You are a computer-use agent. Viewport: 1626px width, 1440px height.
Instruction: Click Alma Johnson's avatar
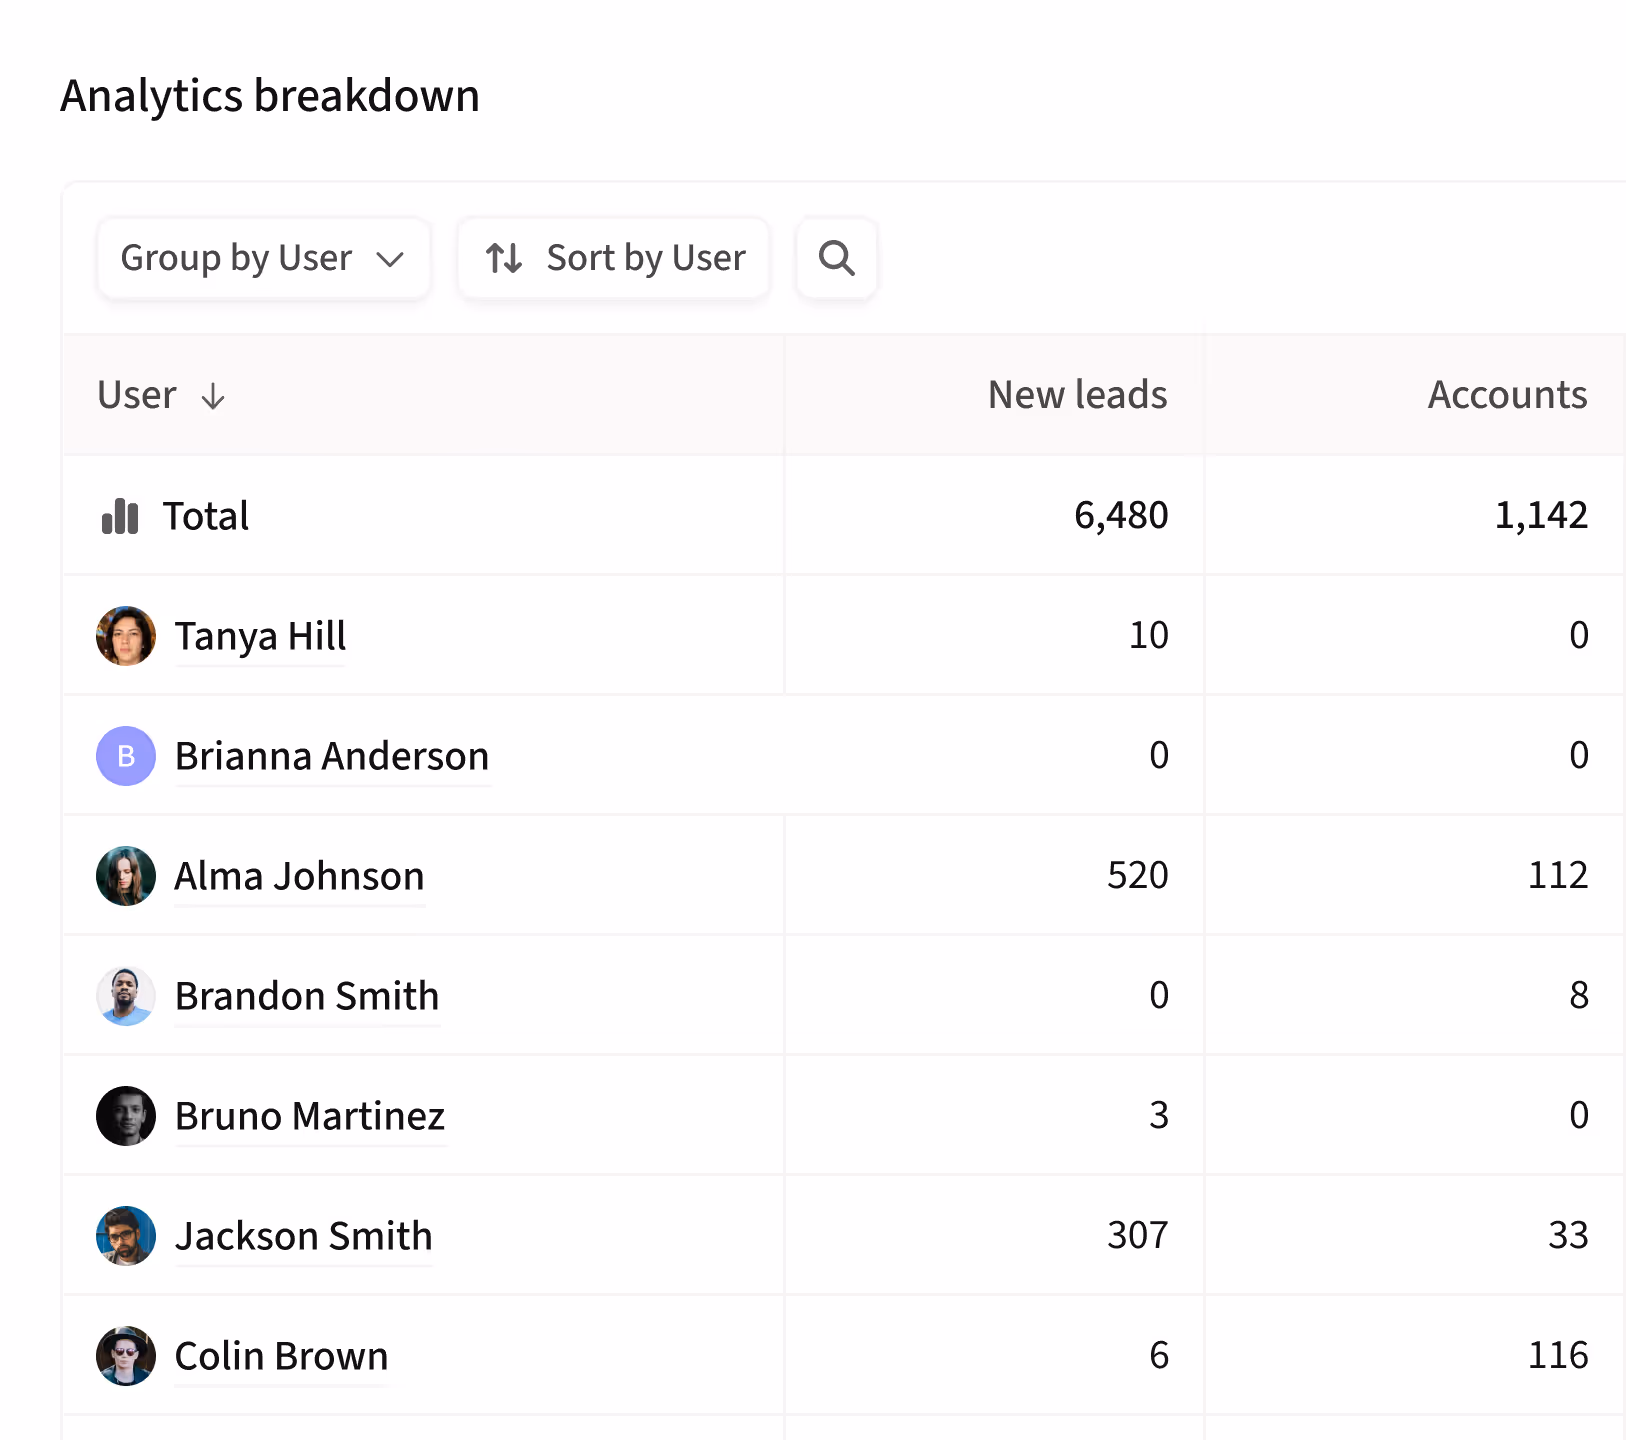126,876
